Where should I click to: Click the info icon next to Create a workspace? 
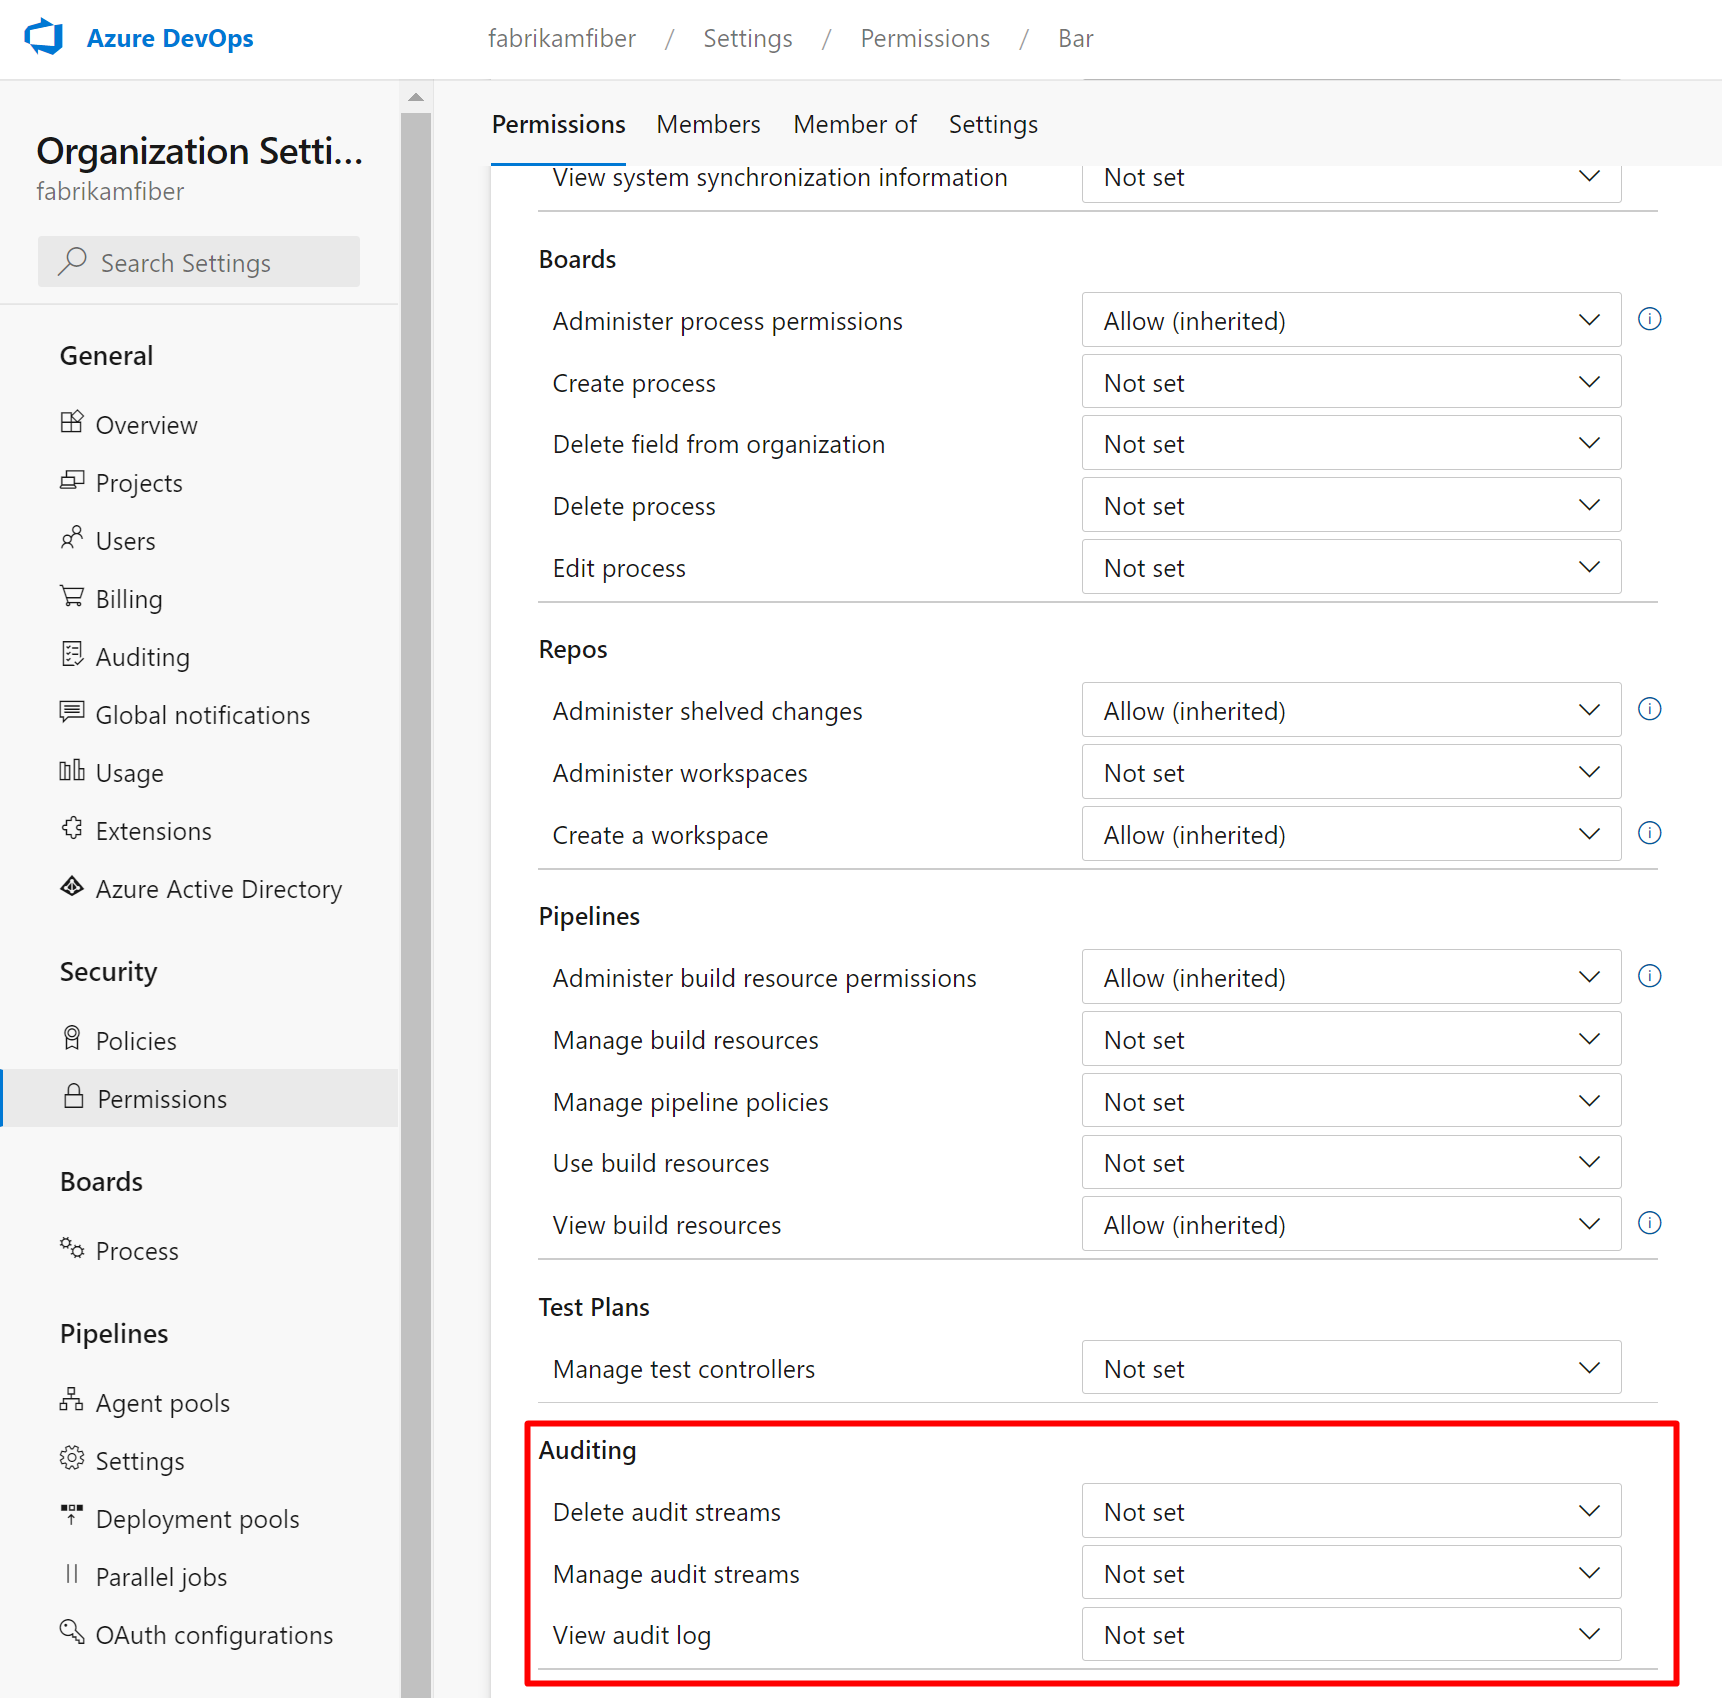tap(1650, 832)
